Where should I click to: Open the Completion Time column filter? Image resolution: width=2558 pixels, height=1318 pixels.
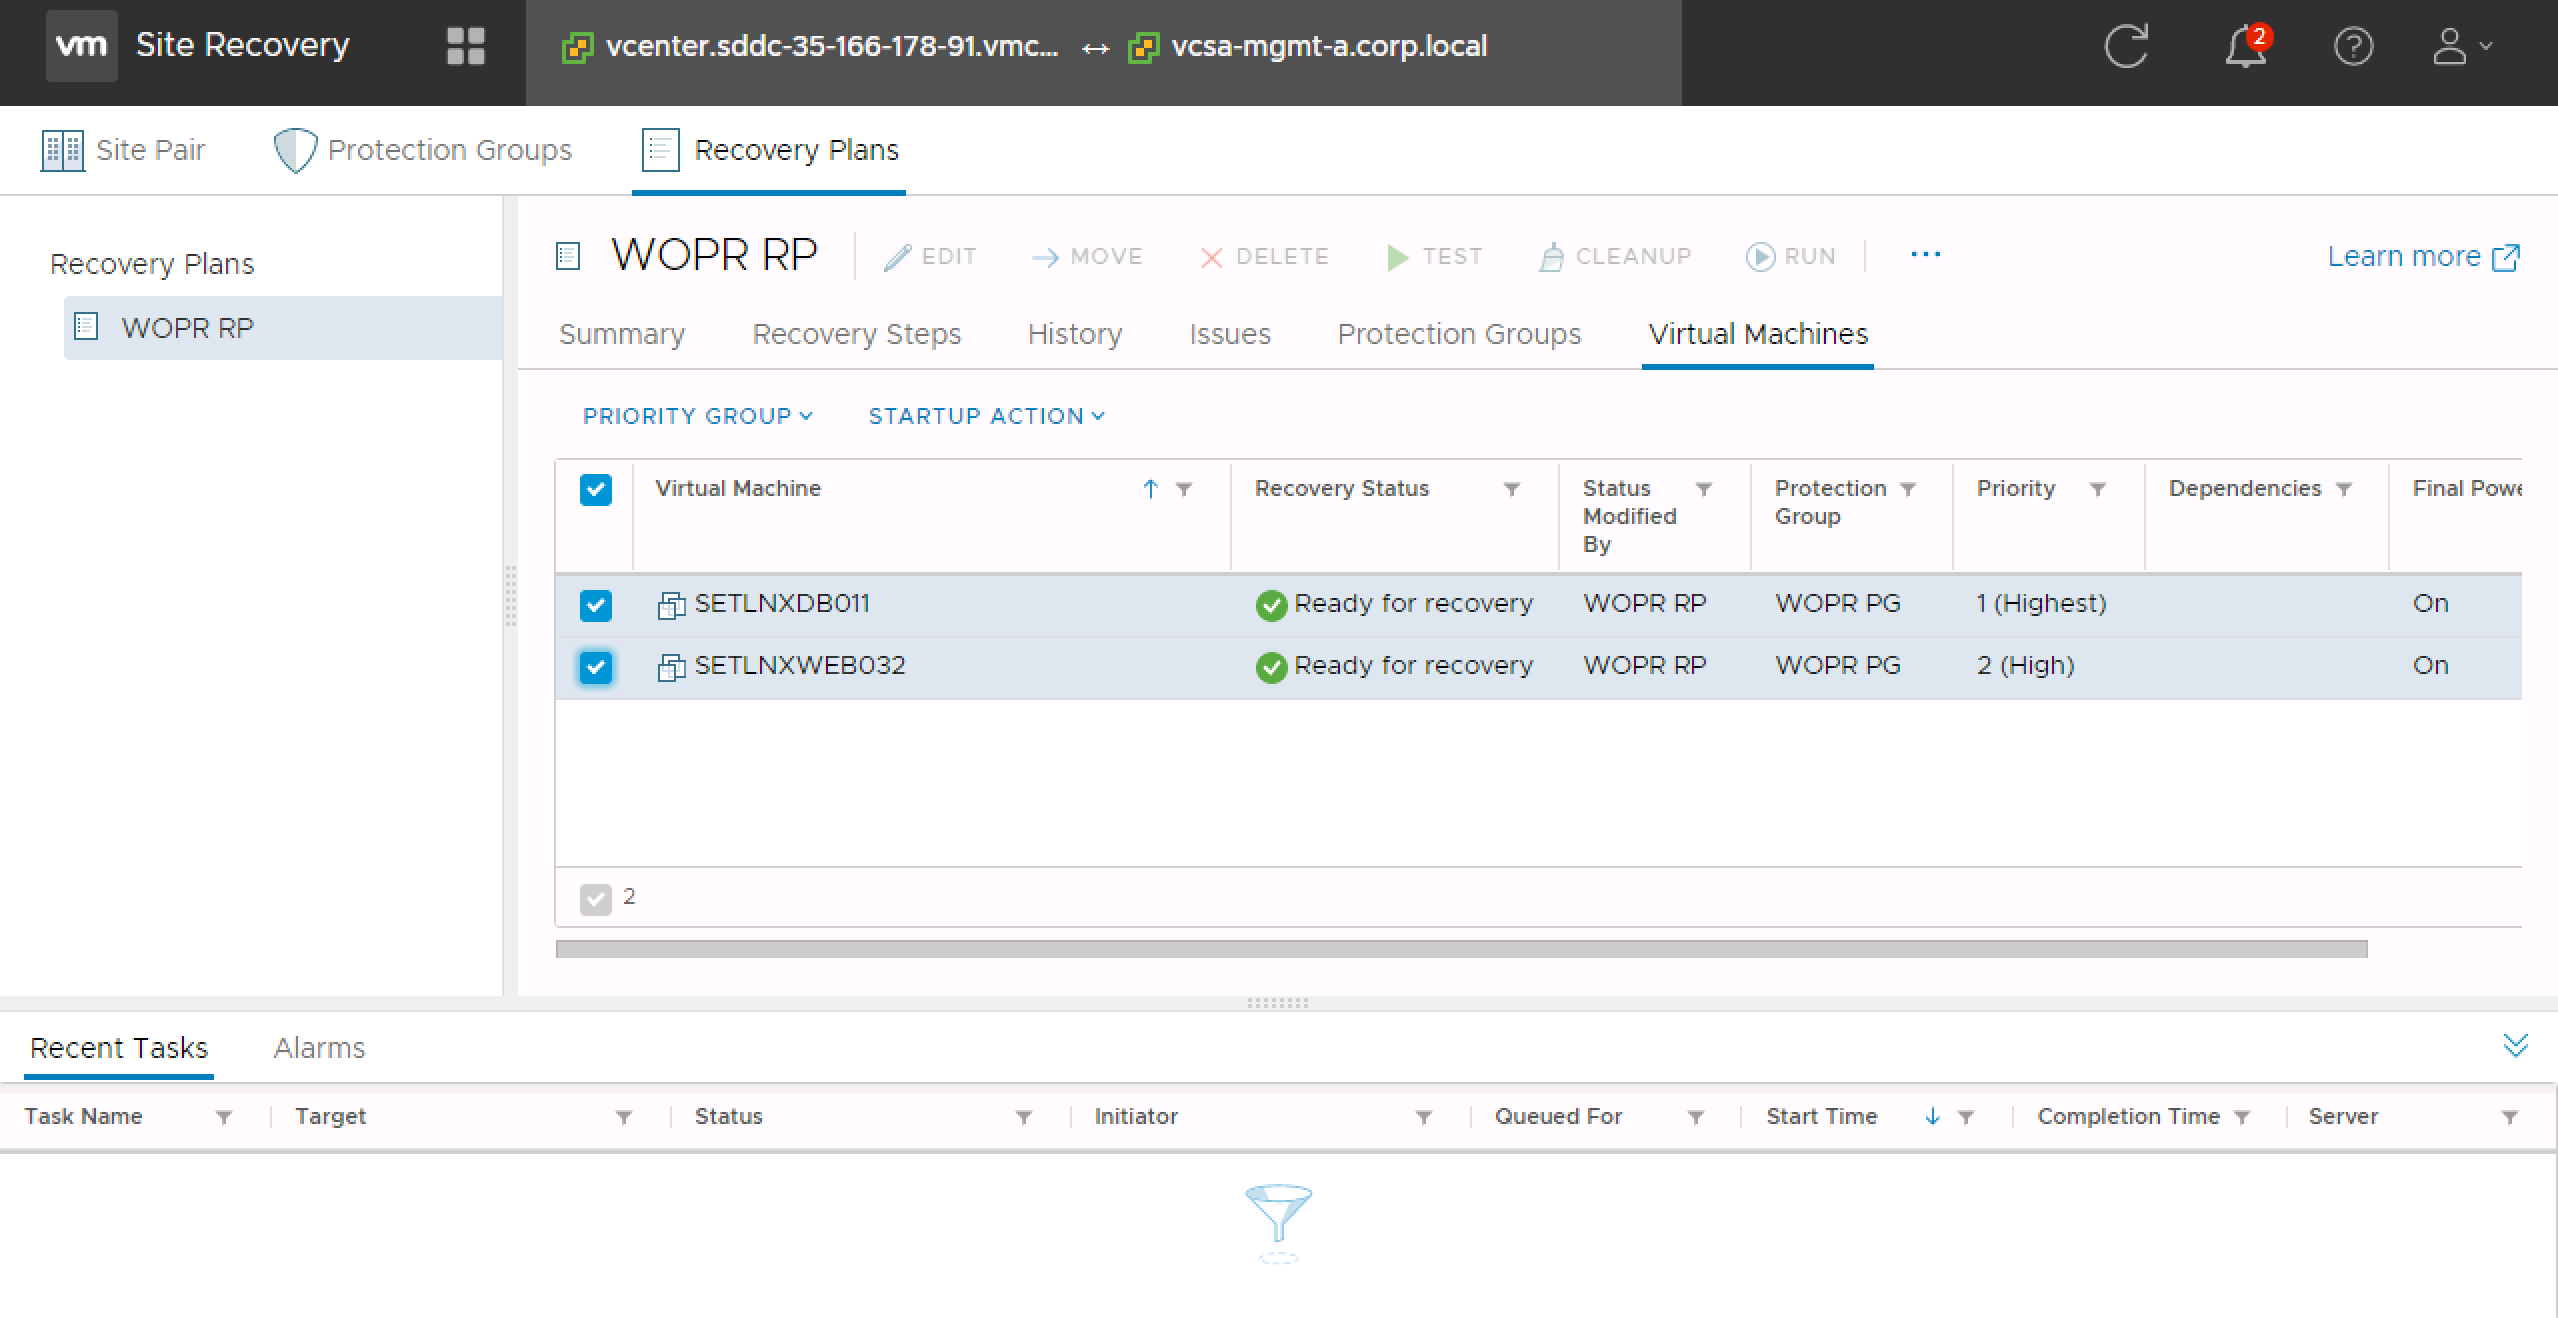[x=2242, y=1117]
